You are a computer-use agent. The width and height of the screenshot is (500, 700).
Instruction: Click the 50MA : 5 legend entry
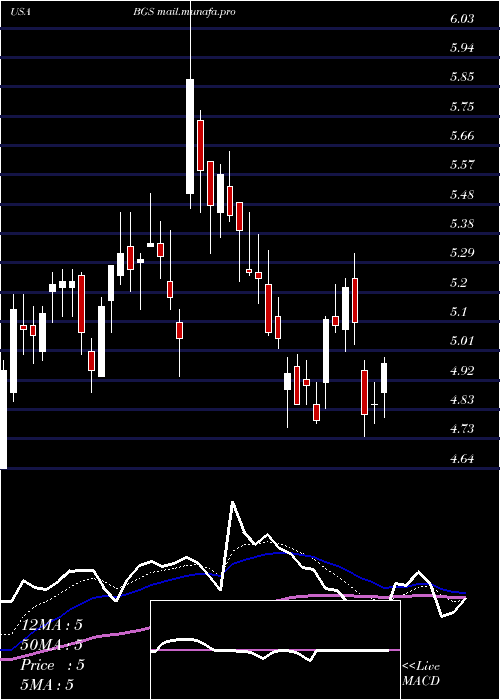52,645
